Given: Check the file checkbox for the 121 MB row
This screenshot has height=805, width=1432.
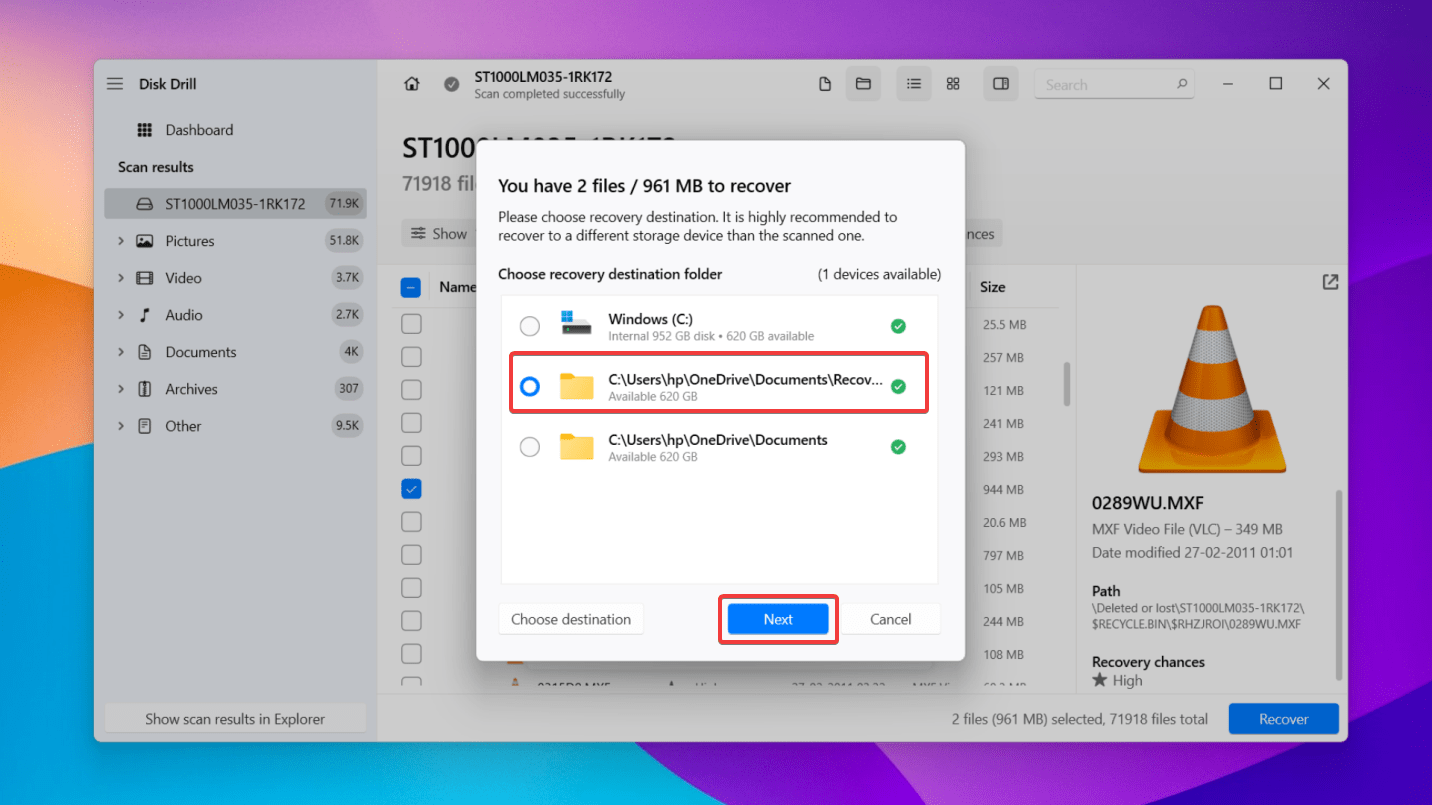Looking at the screenshot, I should point(411,390).
